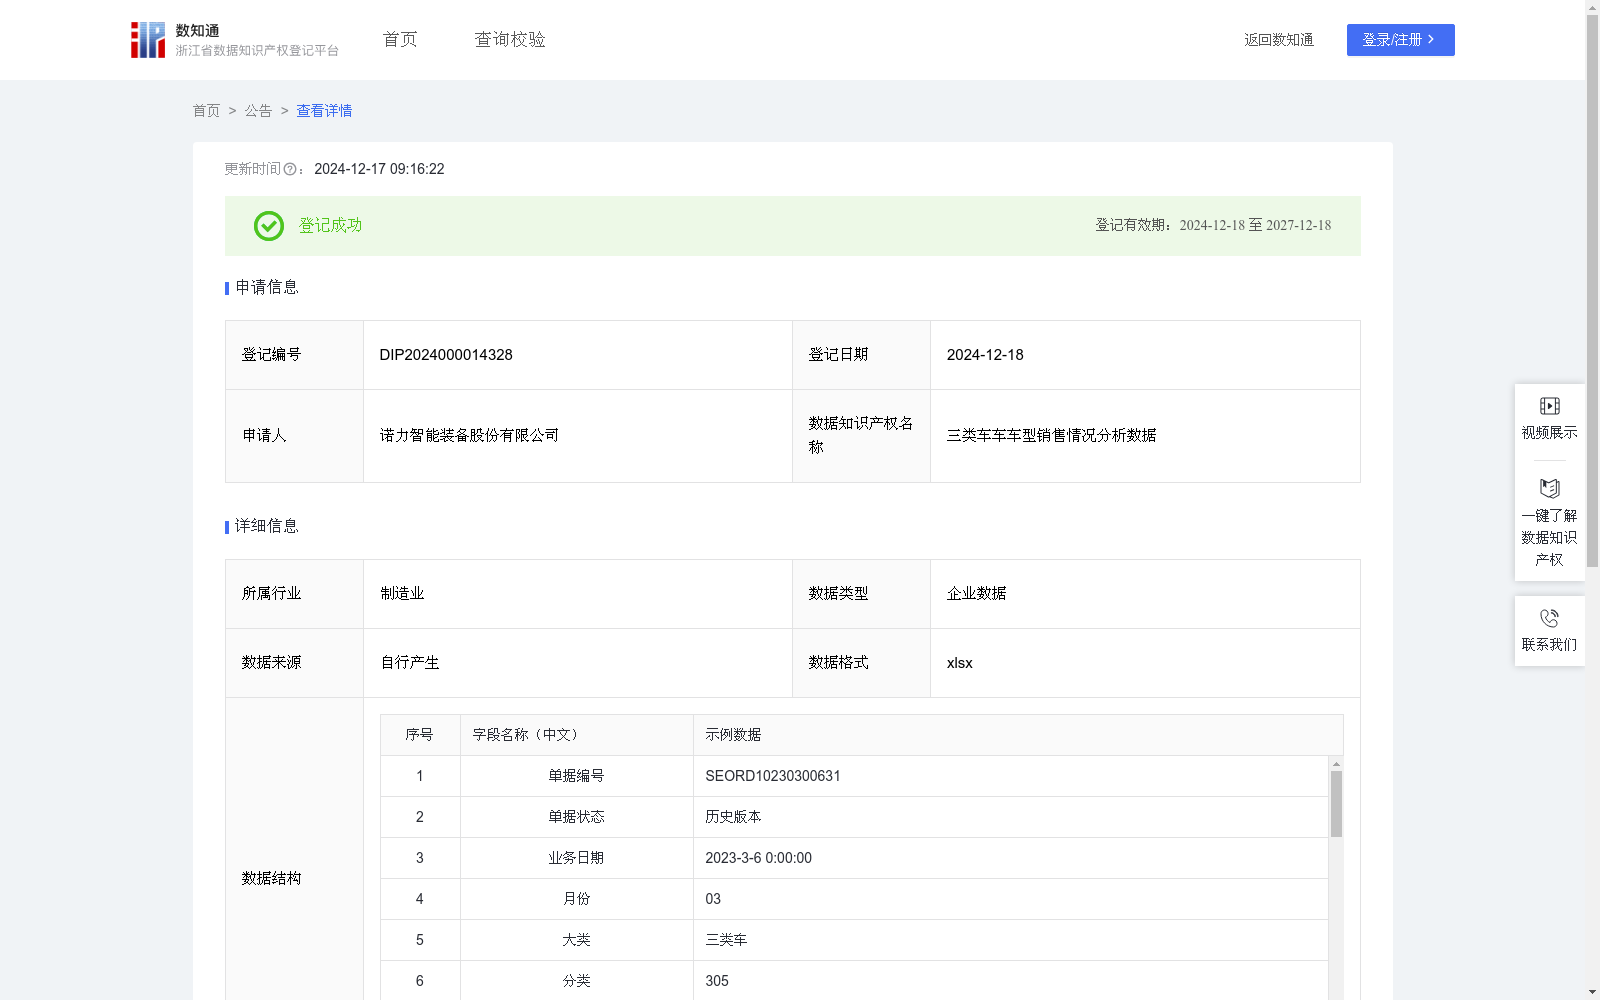Go to 首页 in the breadcrumb
This screenshot has width=1600, height=1000.
(206, 111)
